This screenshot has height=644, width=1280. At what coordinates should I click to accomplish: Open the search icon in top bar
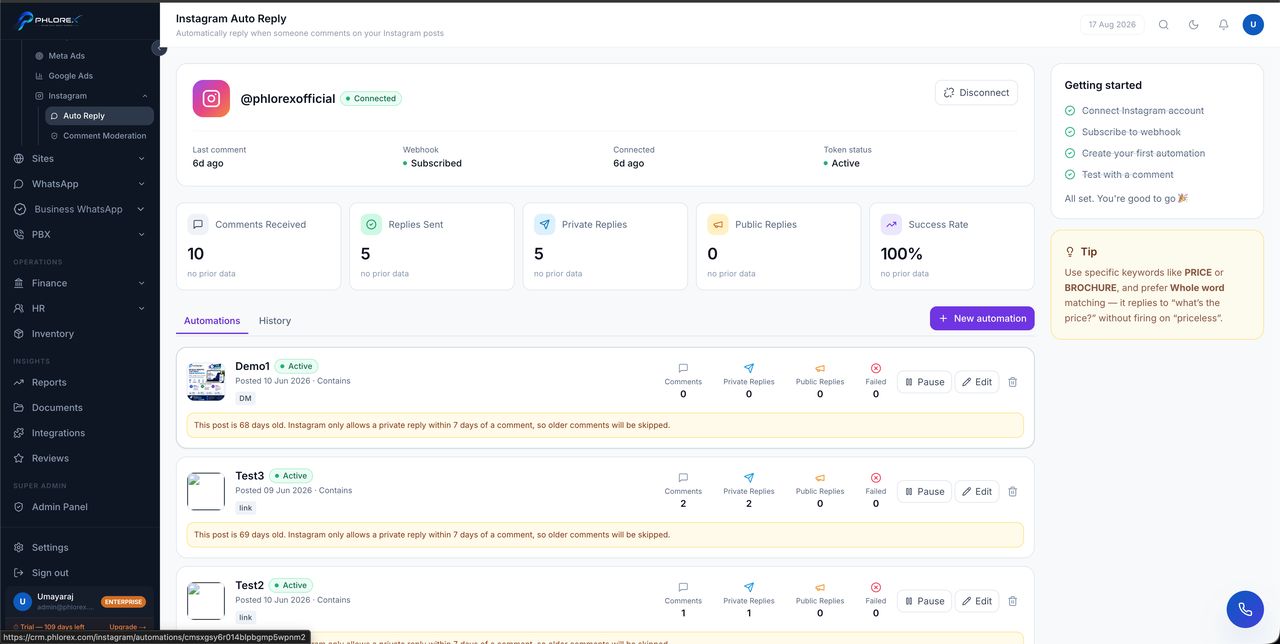1163,24
